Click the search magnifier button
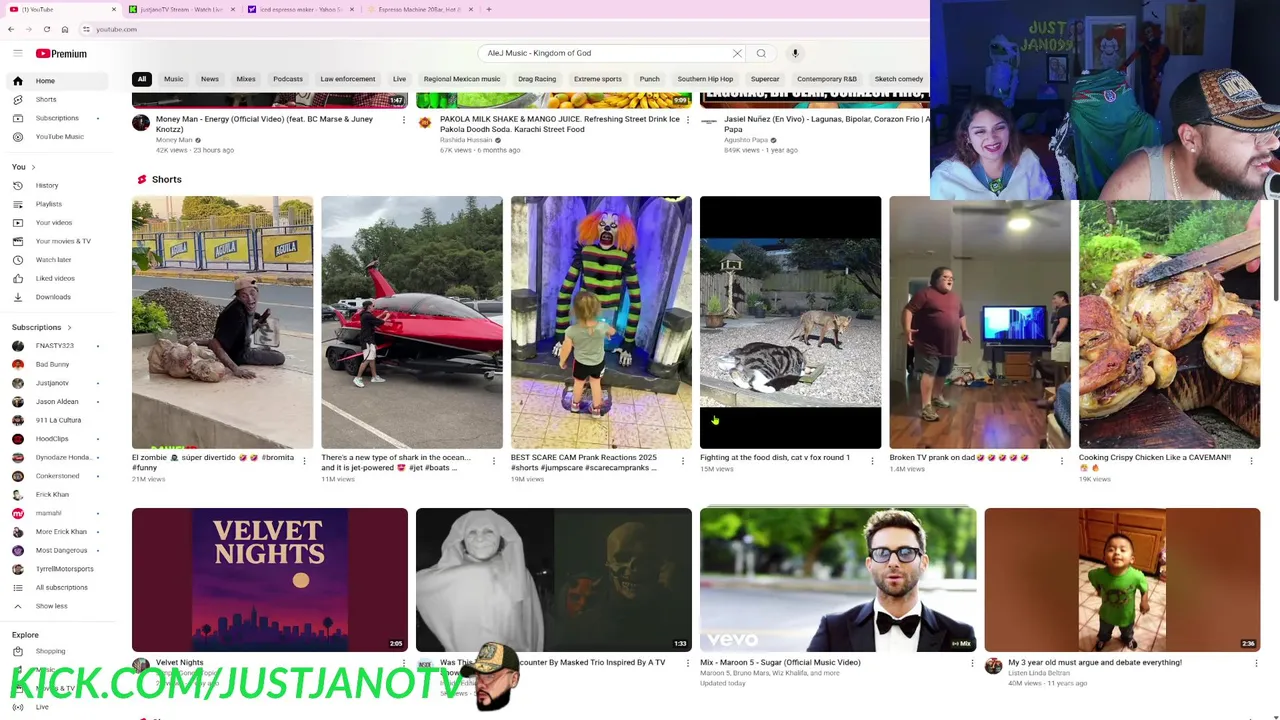The image size is (1280, 720). tap(761, 53)
